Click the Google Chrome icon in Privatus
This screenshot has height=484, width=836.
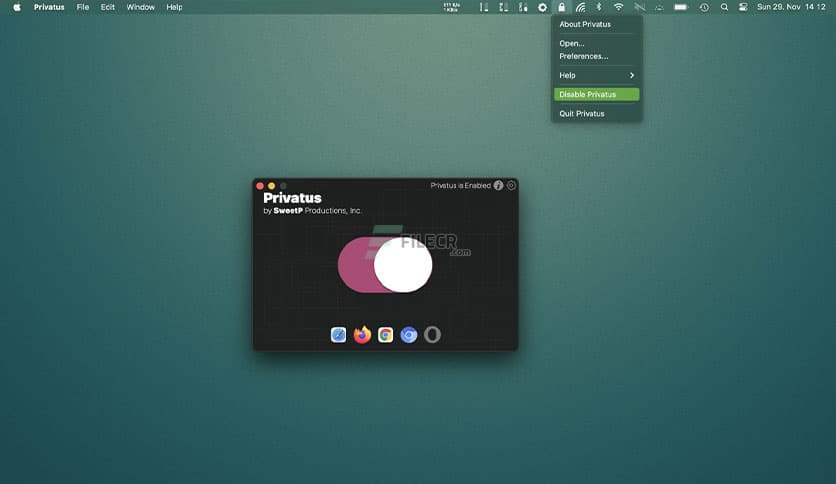click(385, 335)
